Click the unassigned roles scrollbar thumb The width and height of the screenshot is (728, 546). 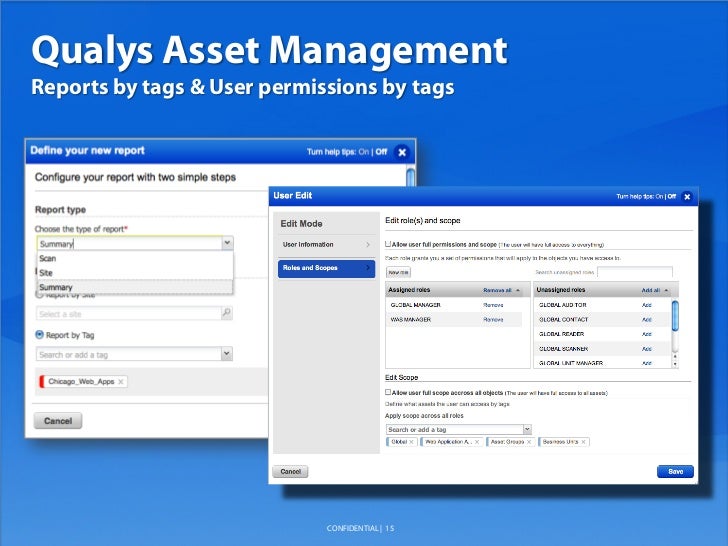pos(675,316)
